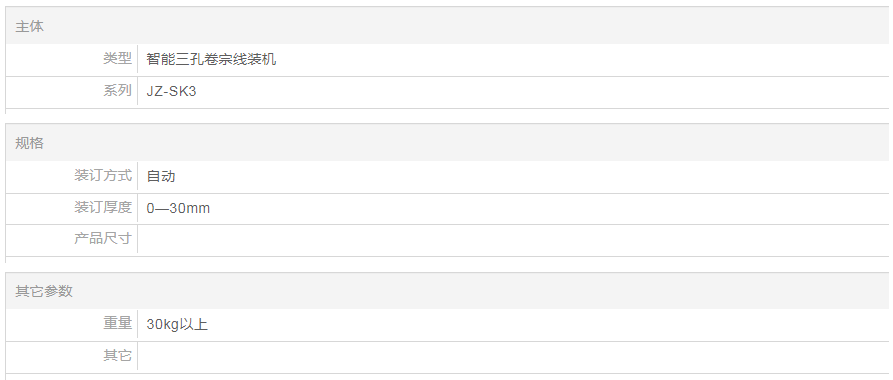The image size is (893, 380).
Task: Click the 智能三孔卷宗线装机 value text
Action: click(211, 59)
